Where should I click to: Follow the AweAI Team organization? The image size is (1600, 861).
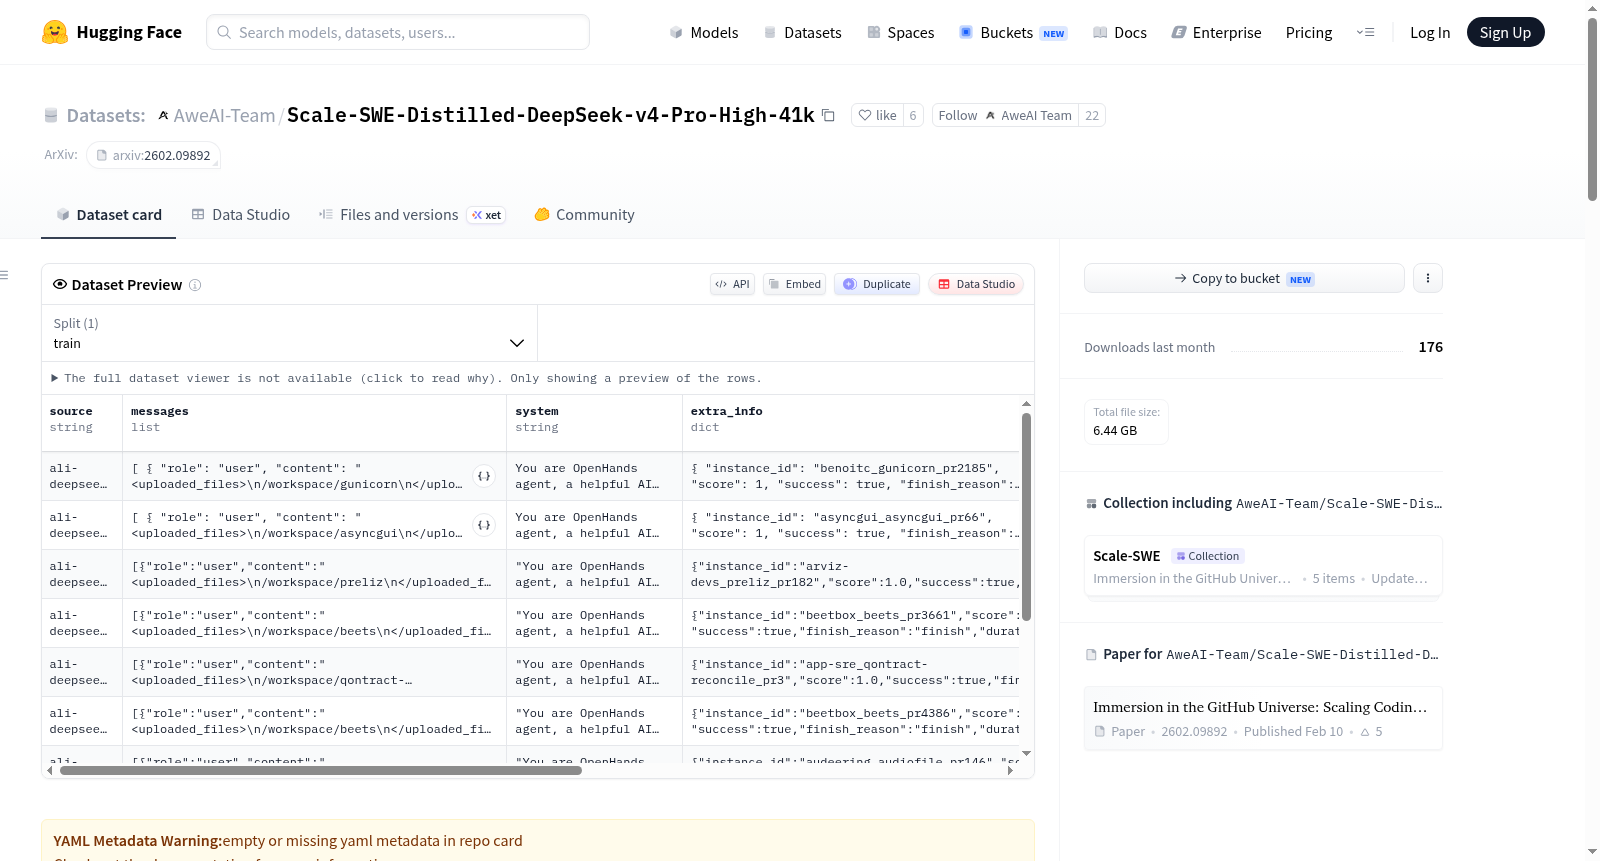[1005, 115]
